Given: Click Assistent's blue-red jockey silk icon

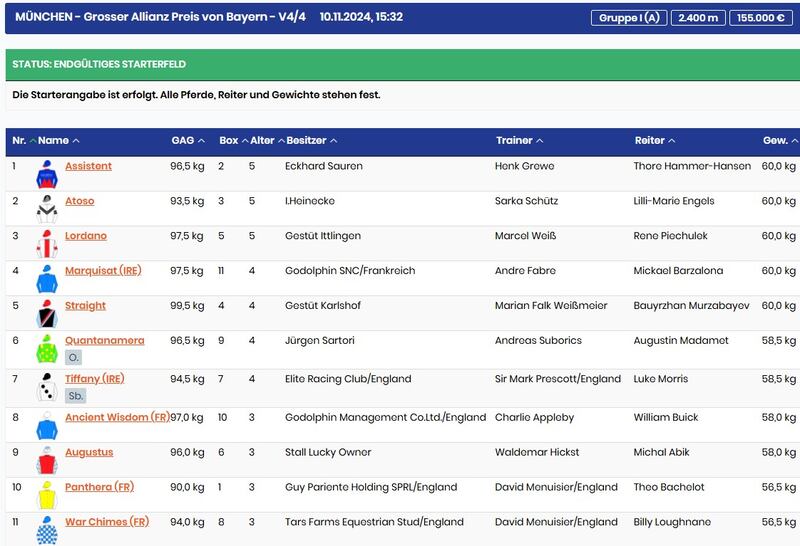Looking at the screenshot, I should [47, 175].
